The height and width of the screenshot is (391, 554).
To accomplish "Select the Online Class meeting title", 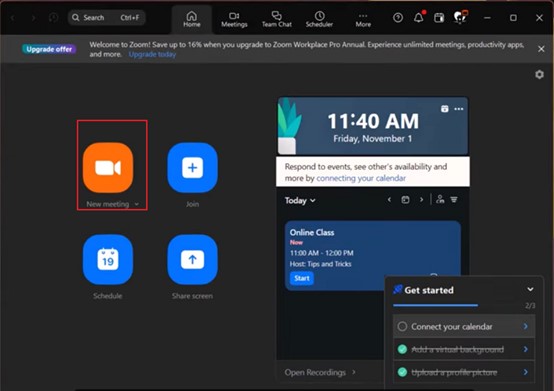I will pyautogui.click(x=312, y=232).
